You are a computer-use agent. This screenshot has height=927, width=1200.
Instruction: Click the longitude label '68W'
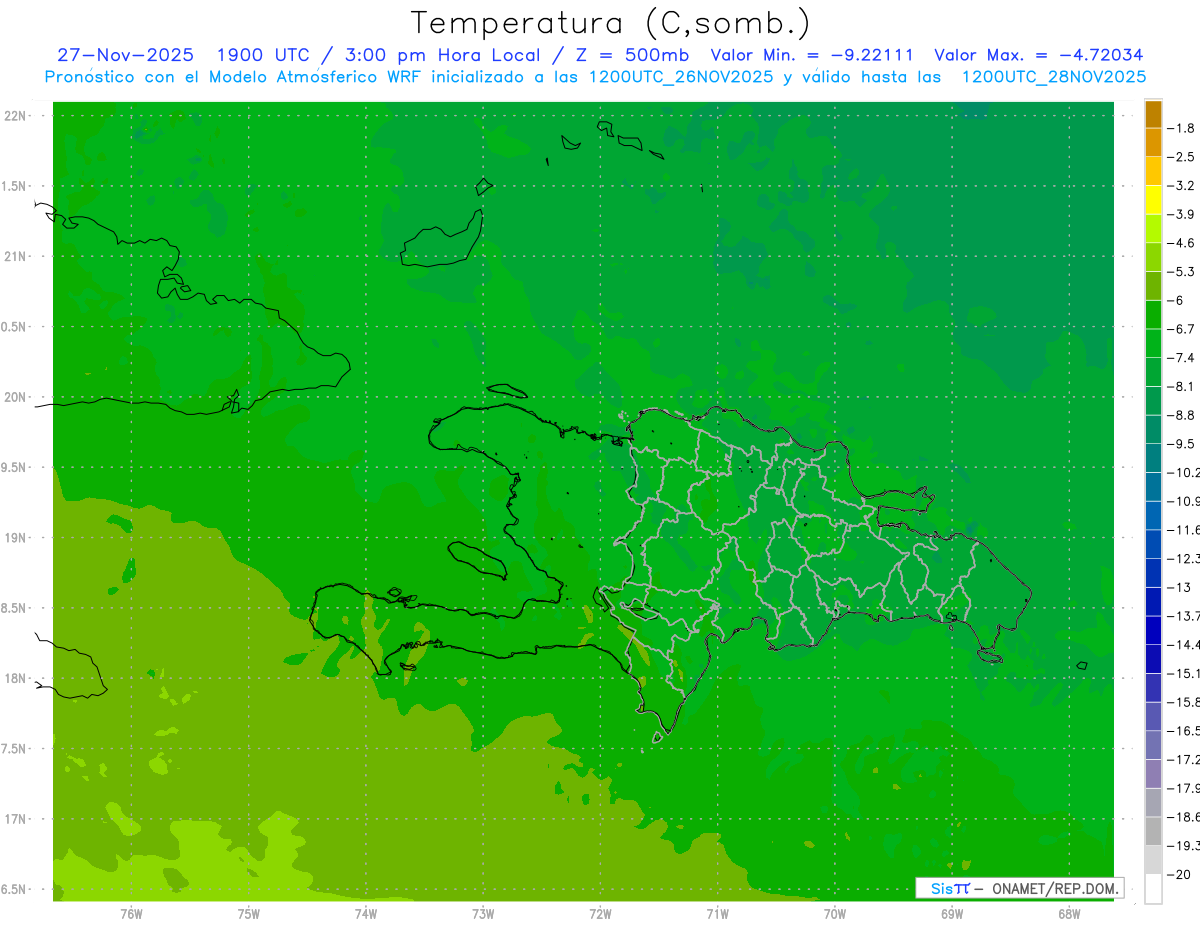click(x=1069, y=913)
